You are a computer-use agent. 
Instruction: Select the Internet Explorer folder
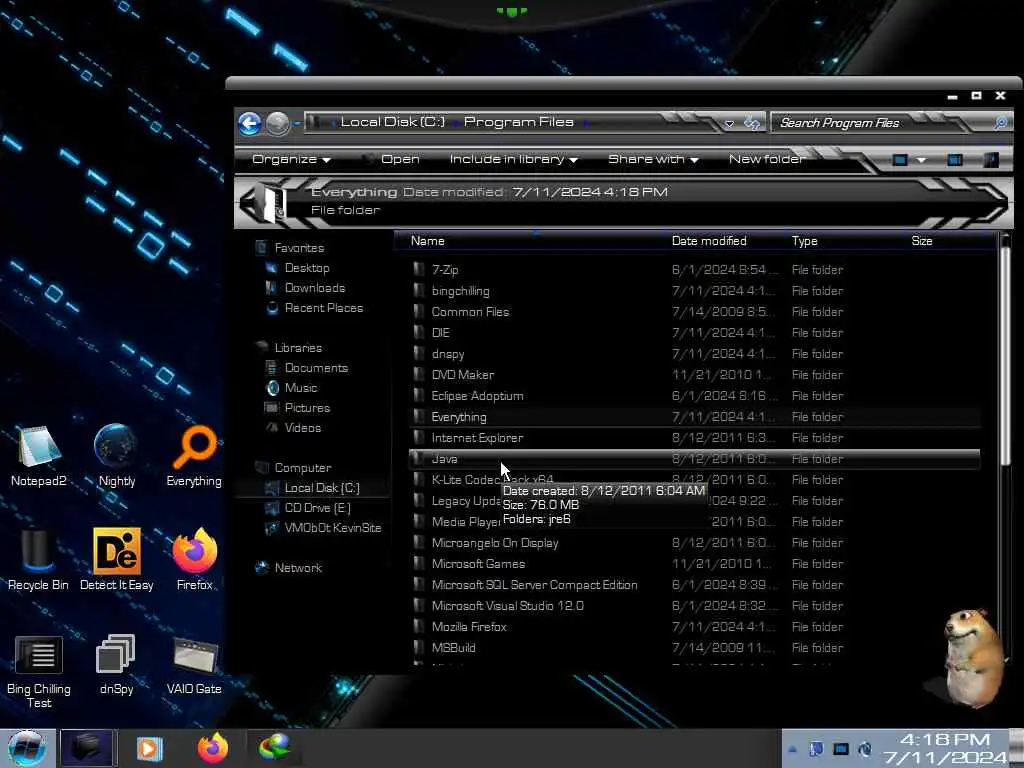point(477,438)
